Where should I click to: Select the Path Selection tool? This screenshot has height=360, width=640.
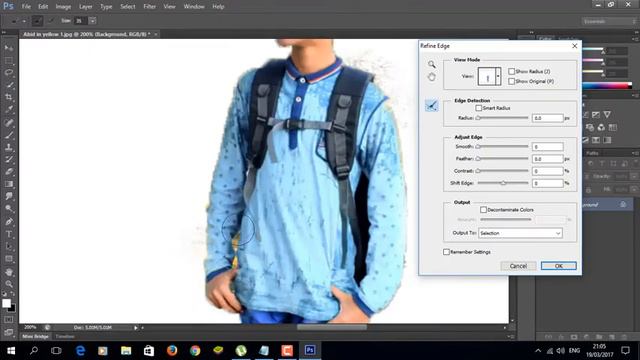9,247
